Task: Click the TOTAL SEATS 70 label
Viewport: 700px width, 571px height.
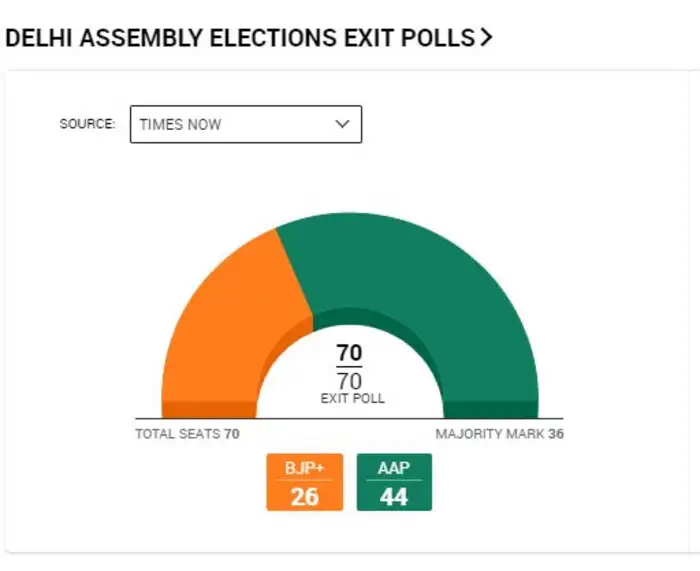Action: coord(187,435)
